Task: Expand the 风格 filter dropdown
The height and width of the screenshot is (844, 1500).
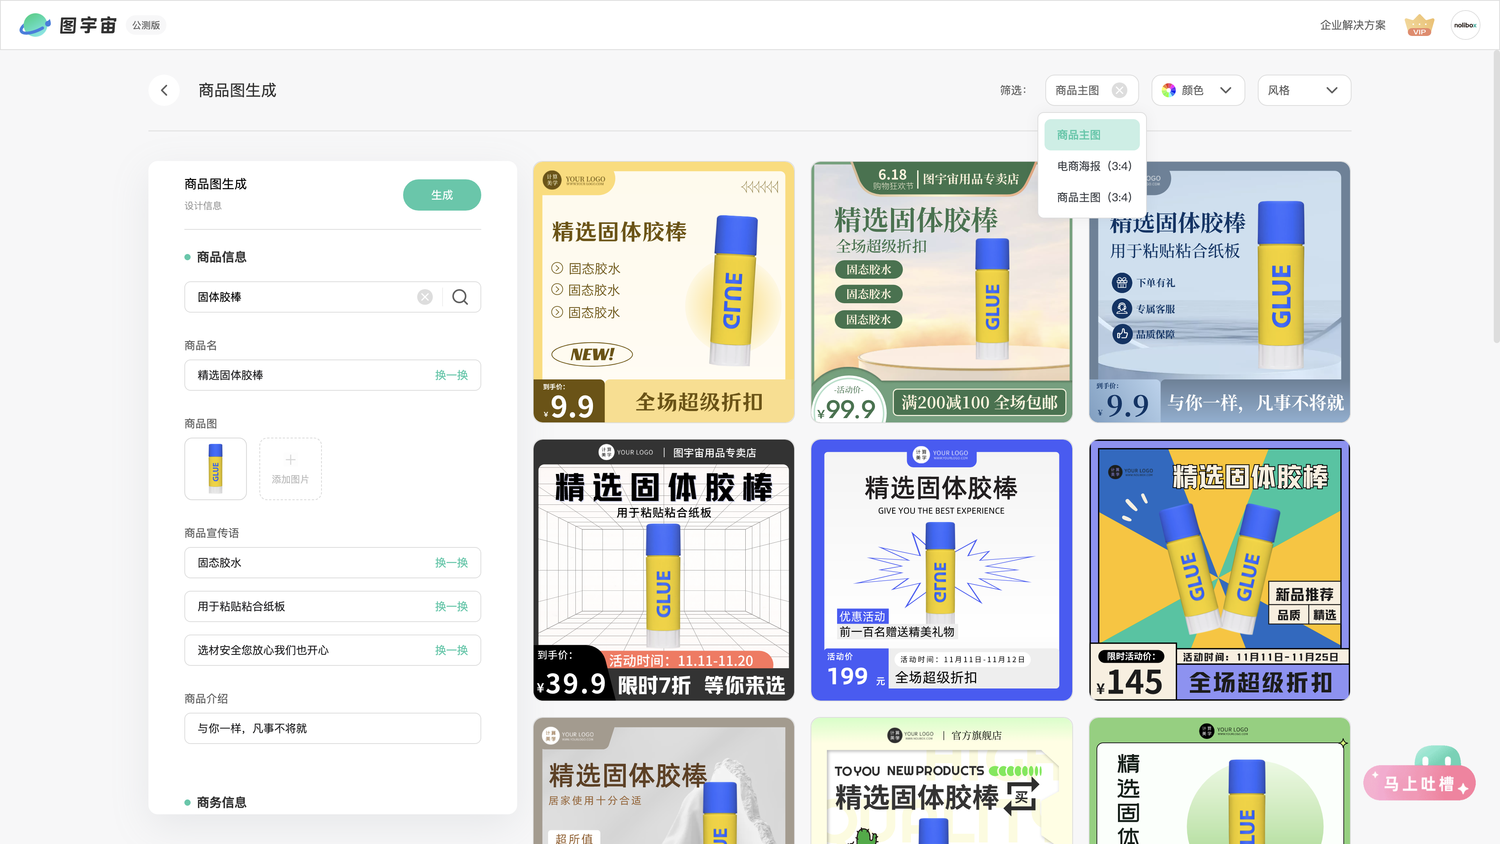Action: [x=1304, y=90]
